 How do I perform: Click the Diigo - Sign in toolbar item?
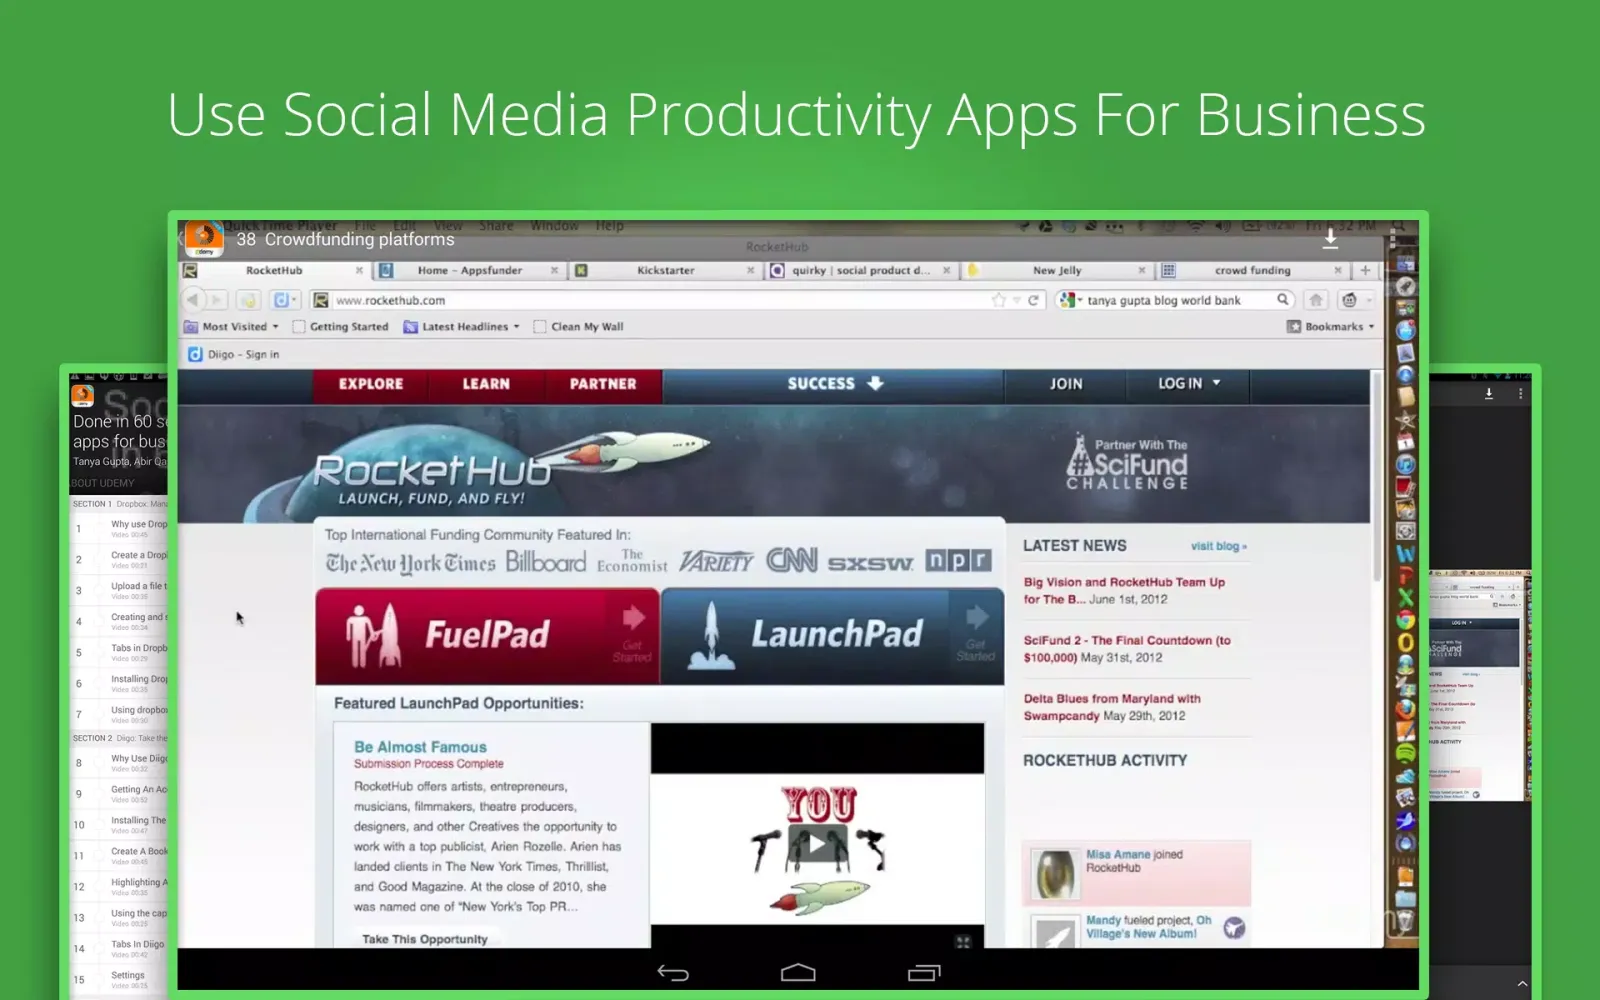(x=234, y=354)
